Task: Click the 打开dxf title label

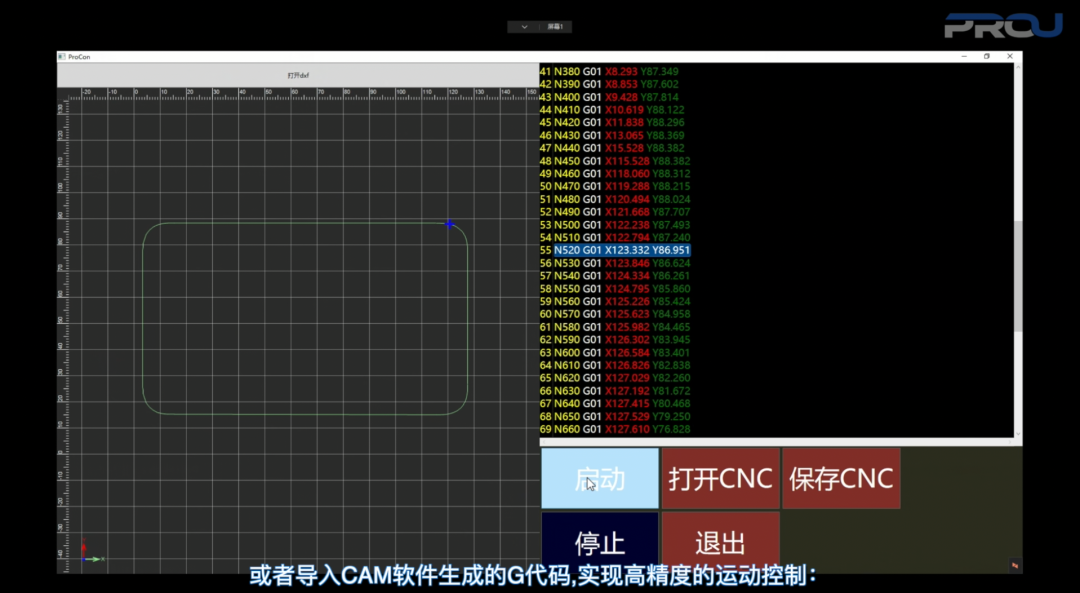Action: [298, 73]
